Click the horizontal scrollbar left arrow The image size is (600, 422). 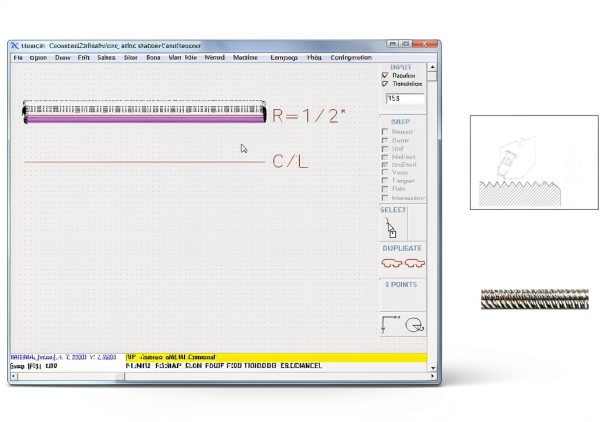point(13,376)
